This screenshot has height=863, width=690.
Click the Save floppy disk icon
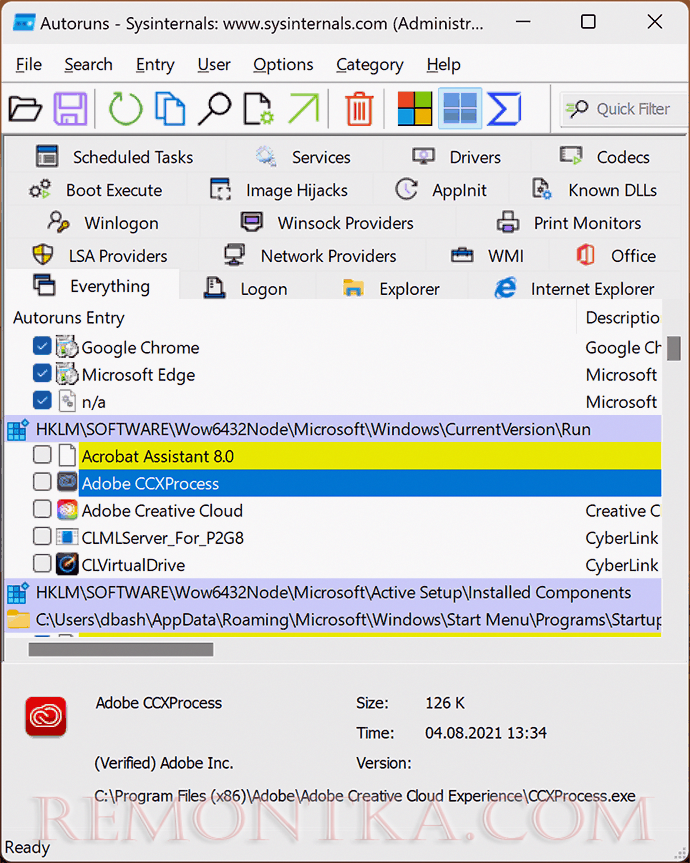[70, 108]
